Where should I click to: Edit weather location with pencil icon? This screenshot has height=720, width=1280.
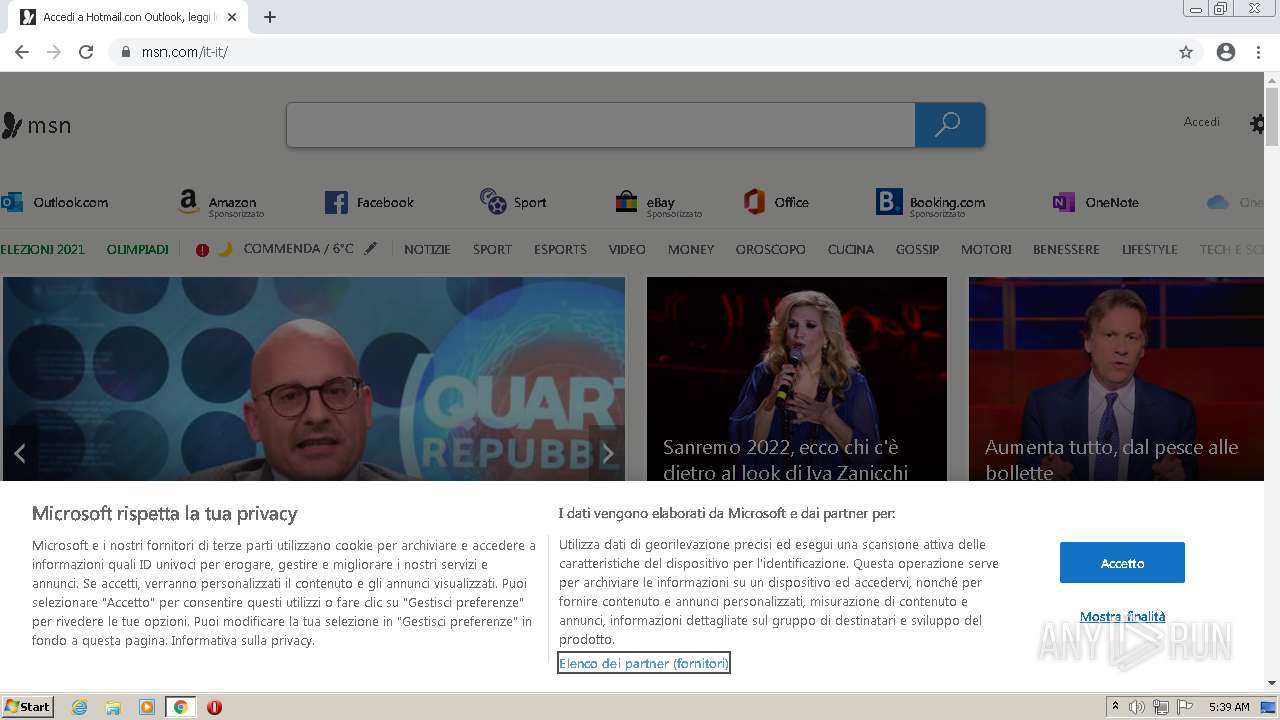370,249
